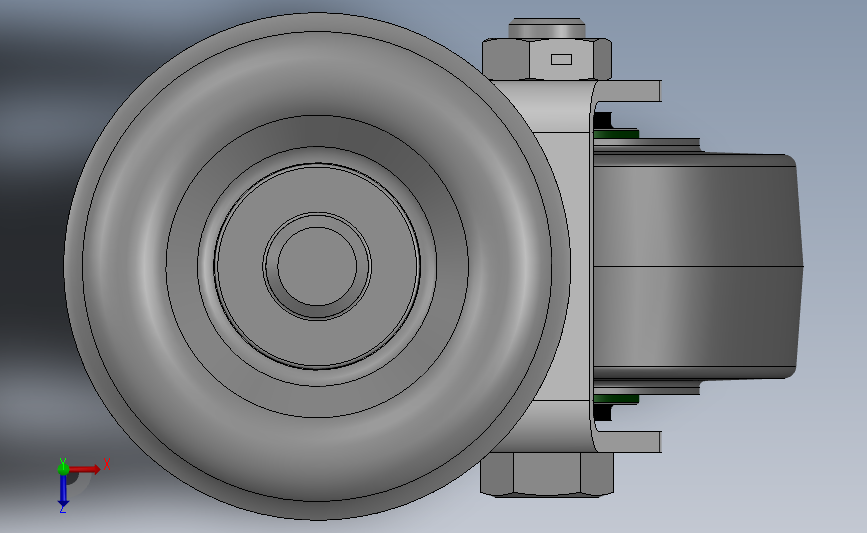
Task: Select the upper fork bracket flange
Action: pos(628,91)
